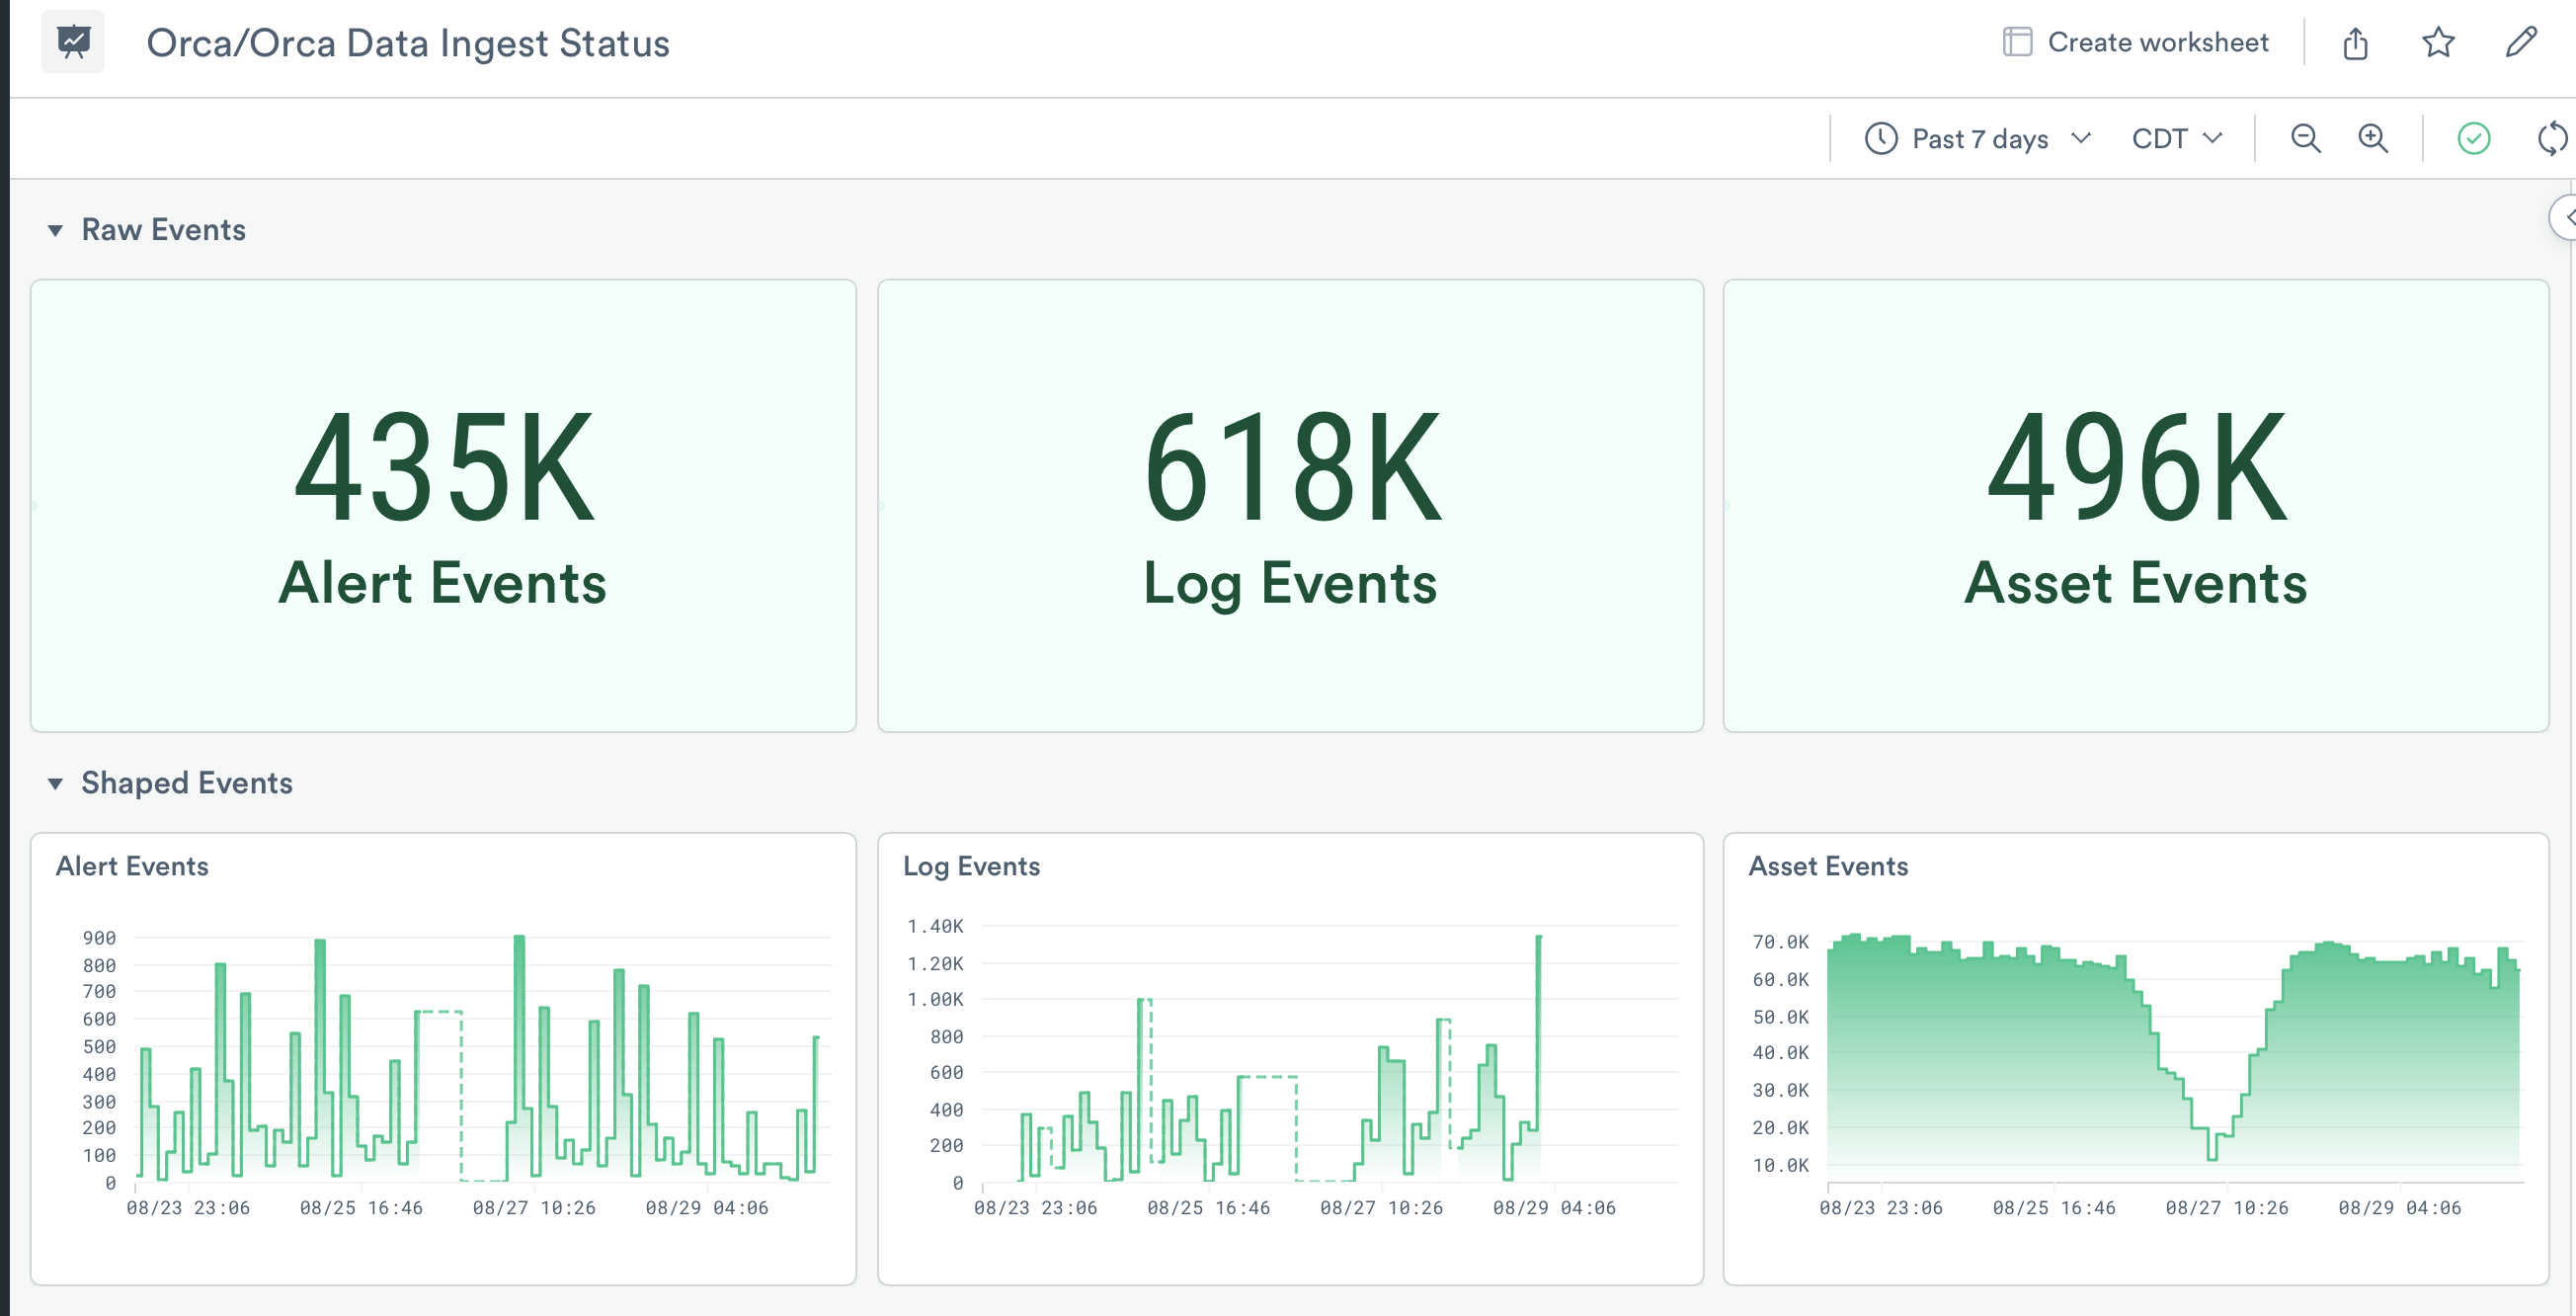This screenshot has width=2576, height=1316.
Task: Click the green status check icon
Action: (2473, 138)
